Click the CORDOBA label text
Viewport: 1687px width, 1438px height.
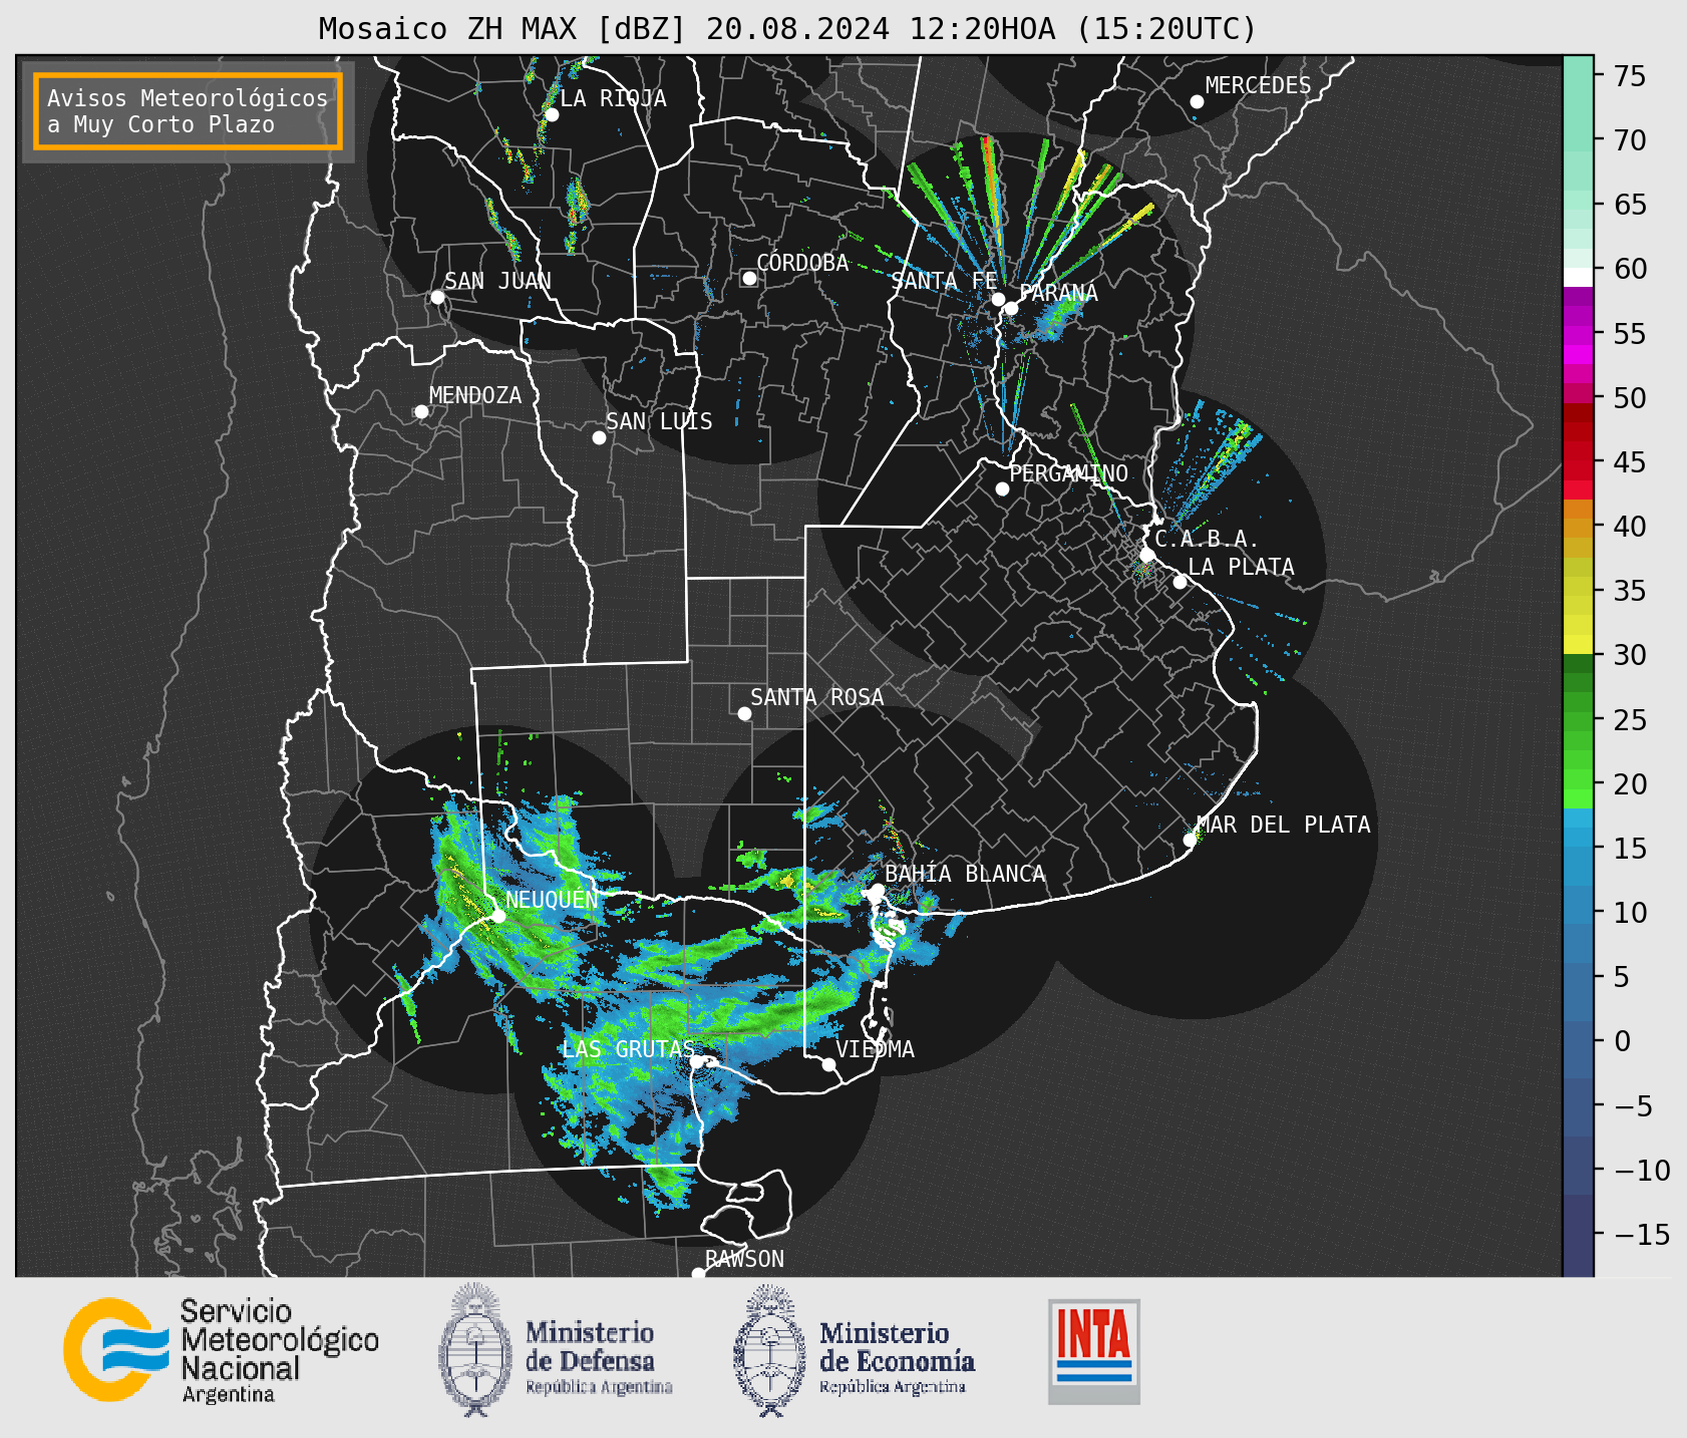803,263
